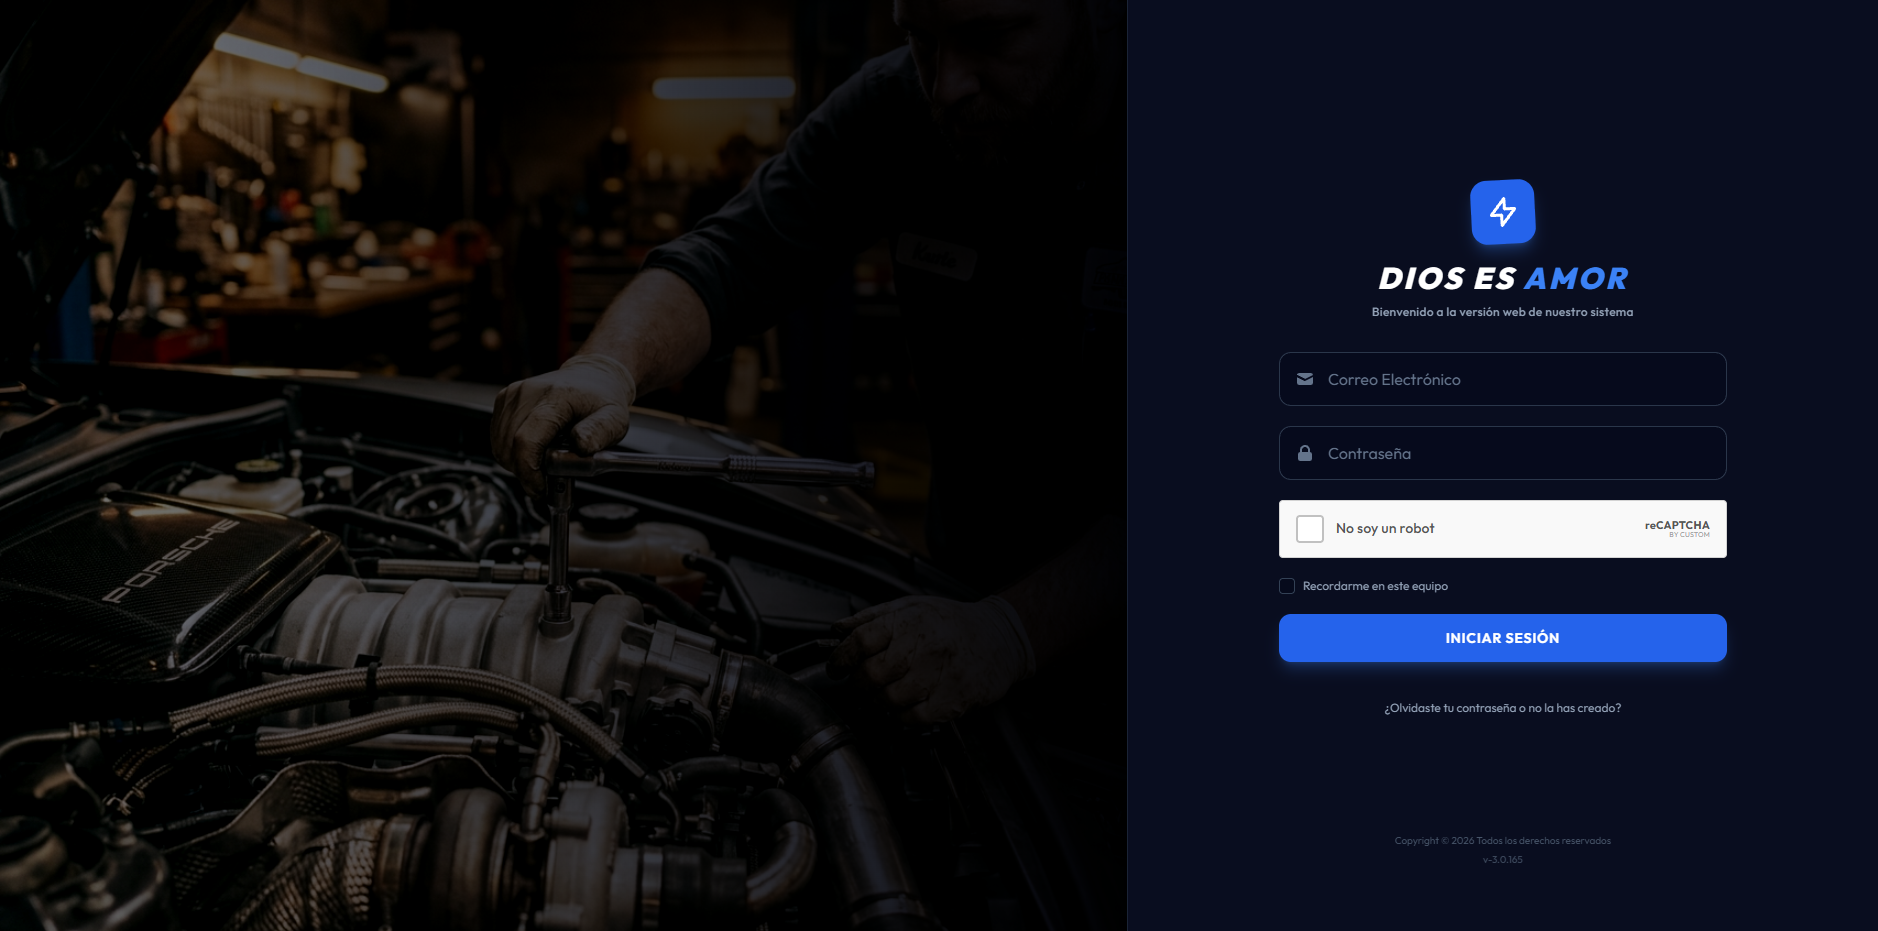
Task: Focus the Contraseña input field
Action: coord(1502,453)
